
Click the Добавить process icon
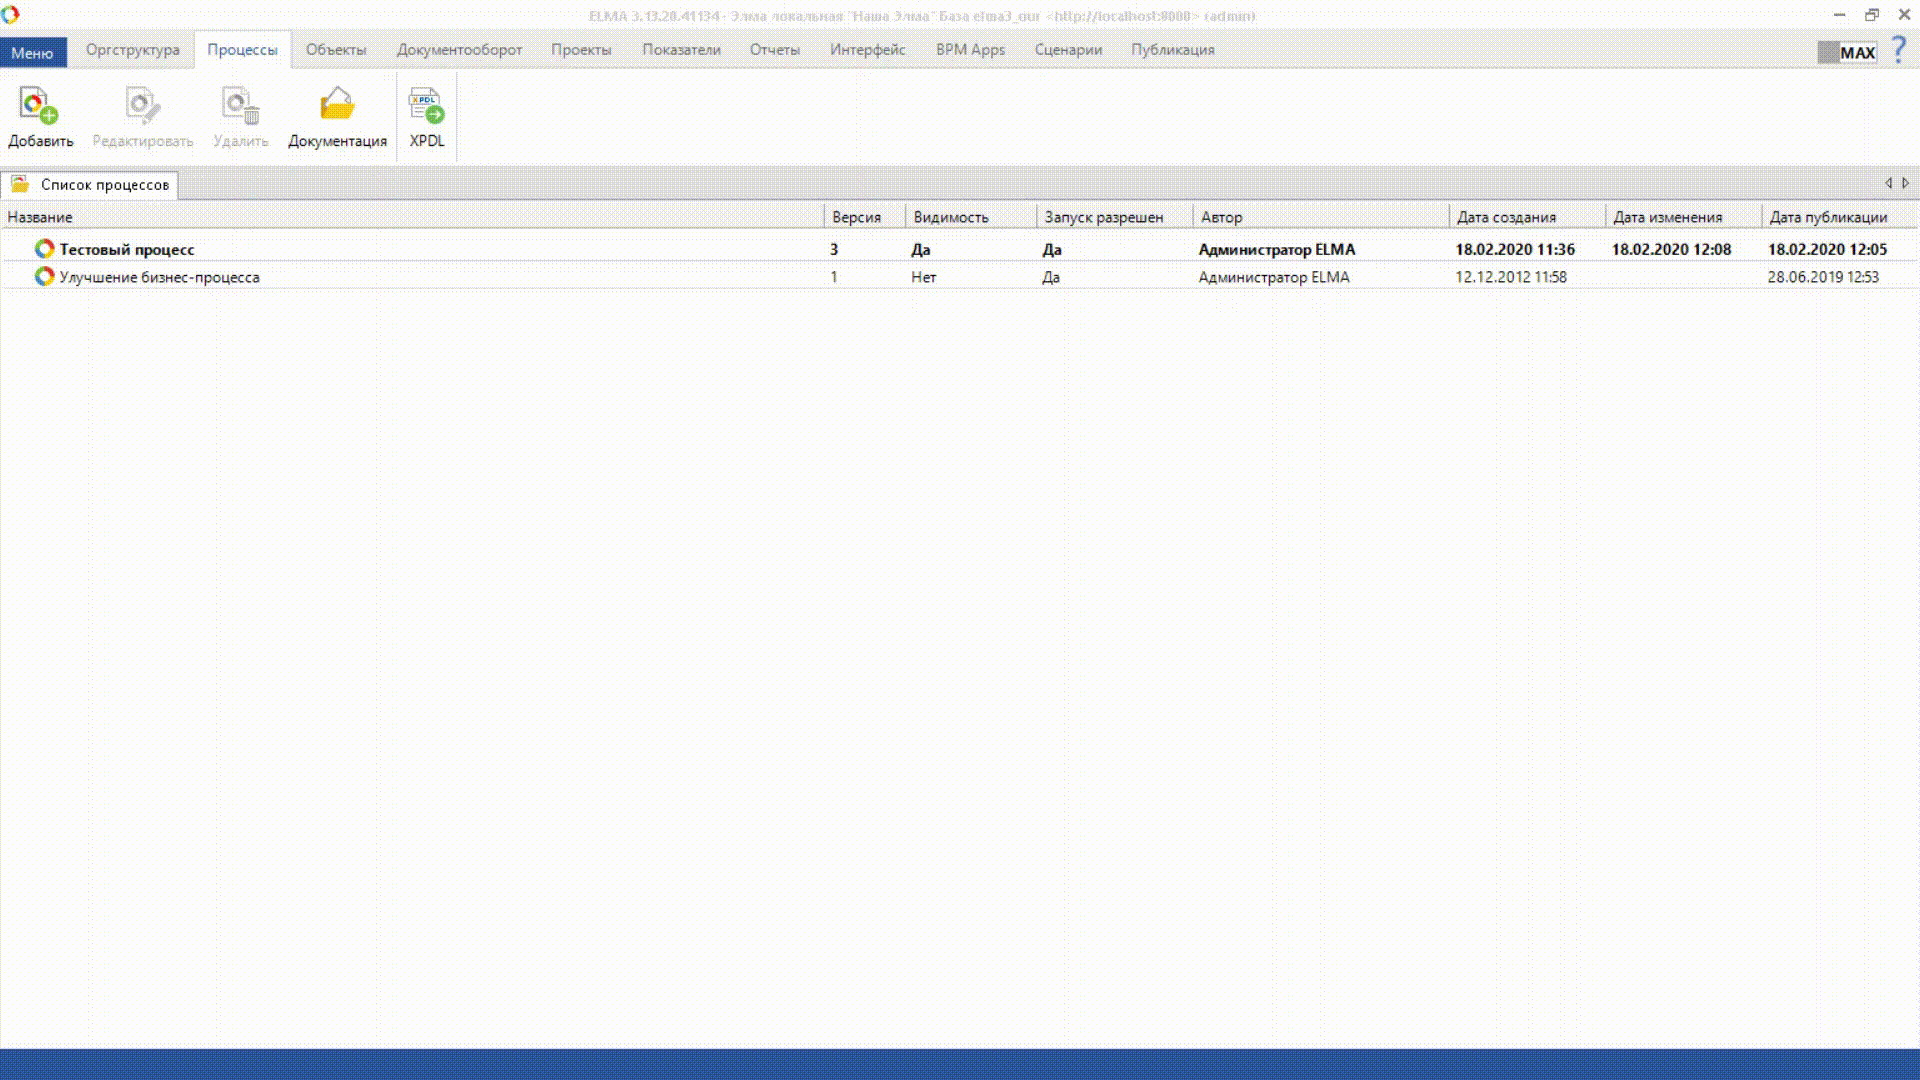tap(40, 105)
